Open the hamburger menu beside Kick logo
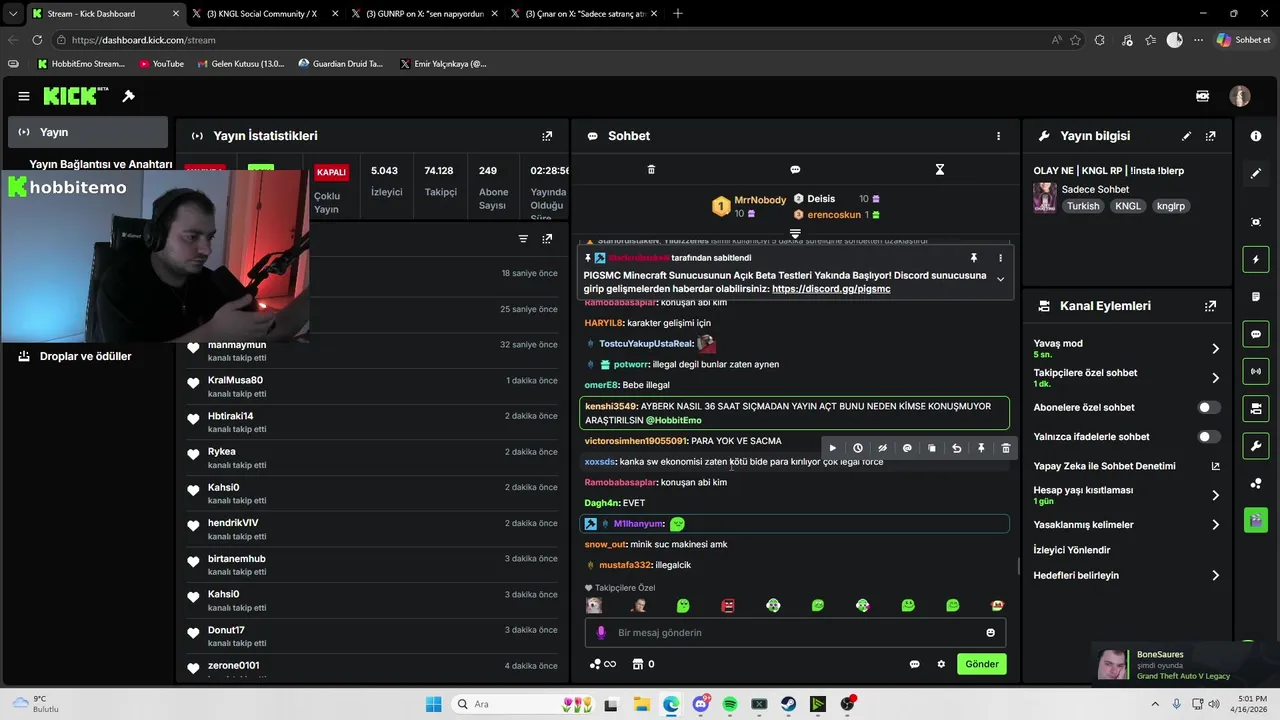This screenshot has width=1280, height=720. click(24, 96)
